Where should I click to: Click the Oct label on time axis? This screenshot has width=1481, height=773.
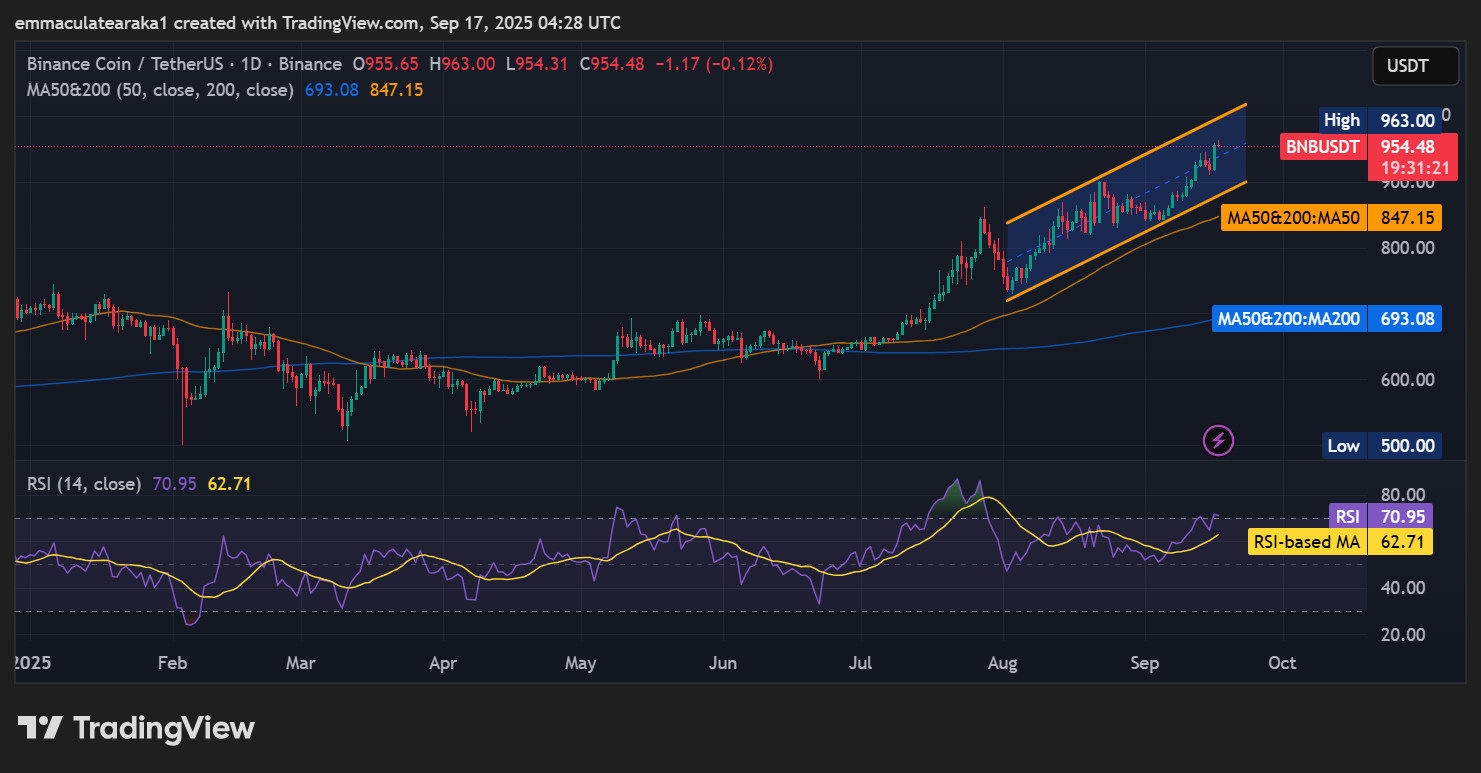pyautogui.click(x=1282, y=663)
